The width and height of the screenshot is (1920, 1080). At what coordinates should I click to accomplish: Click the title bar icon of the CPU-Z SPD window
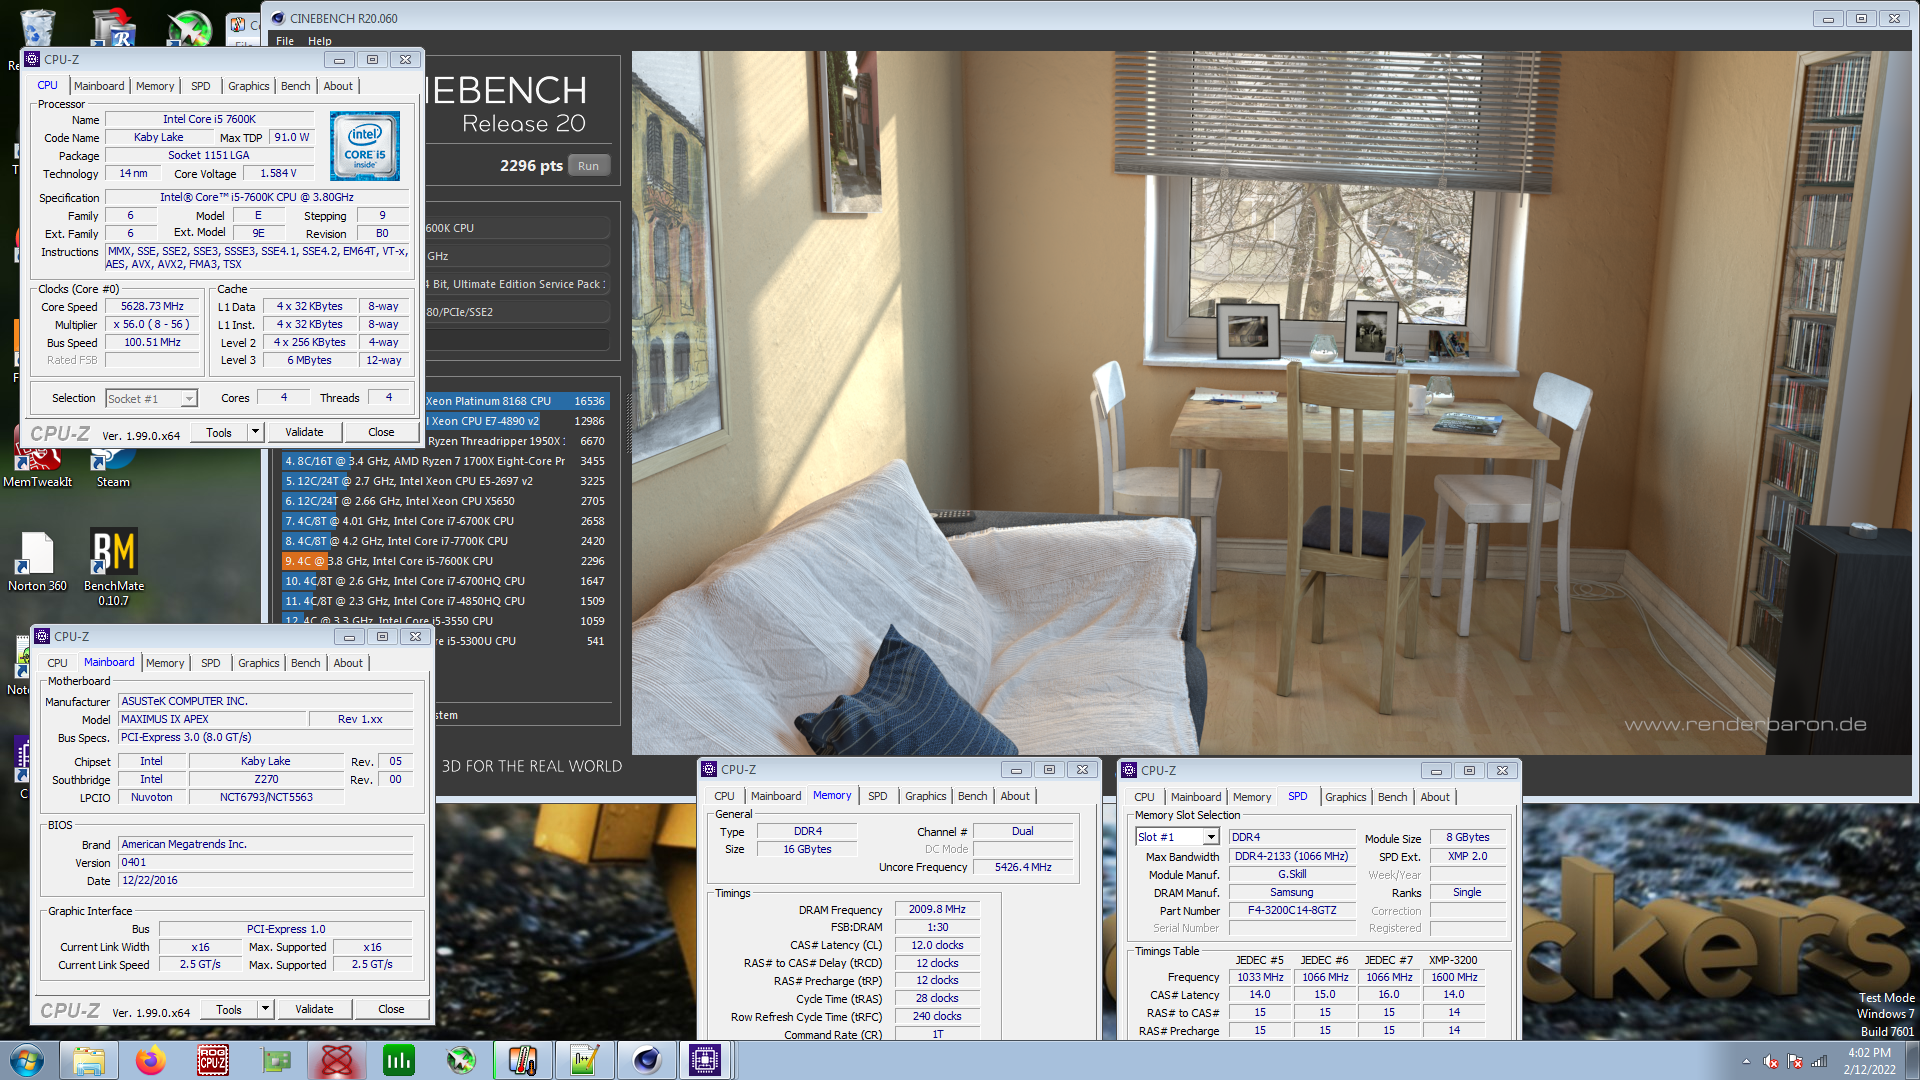pos(1129,770)
